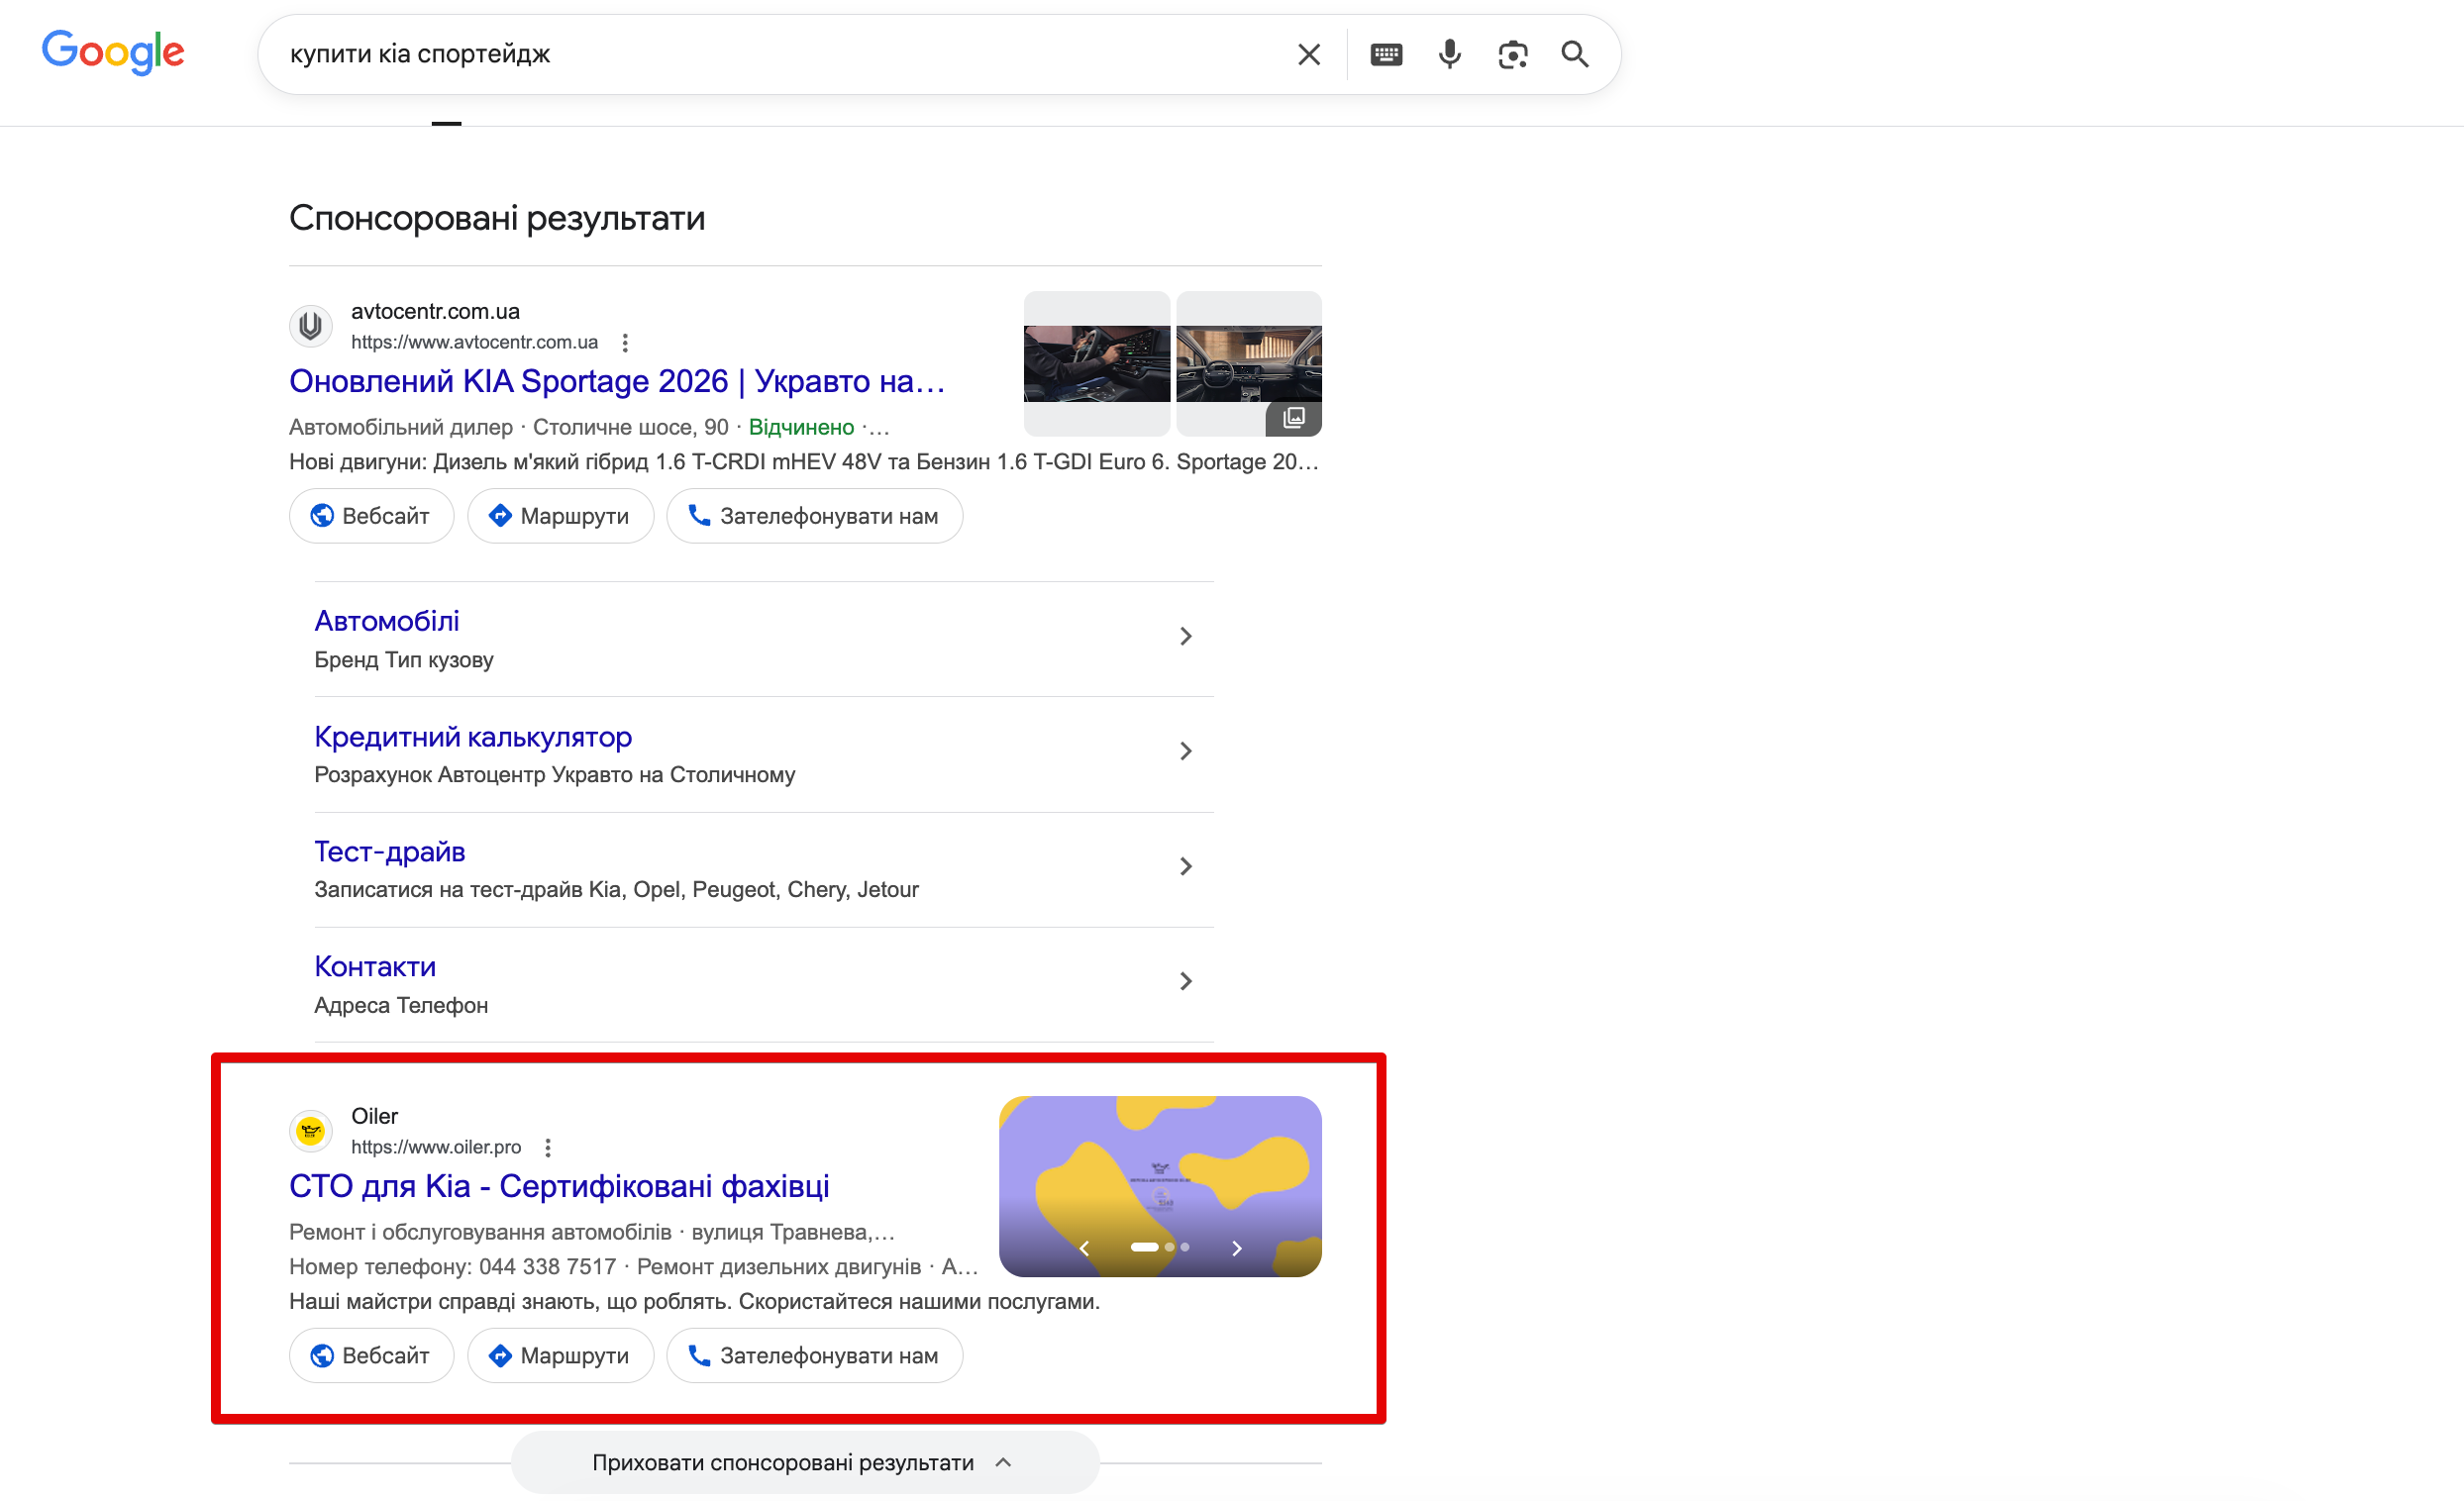Click Зателефонувати нам under Oiler ad
Viewport: 2464px width, 1501px height.
click(814, 1356)
